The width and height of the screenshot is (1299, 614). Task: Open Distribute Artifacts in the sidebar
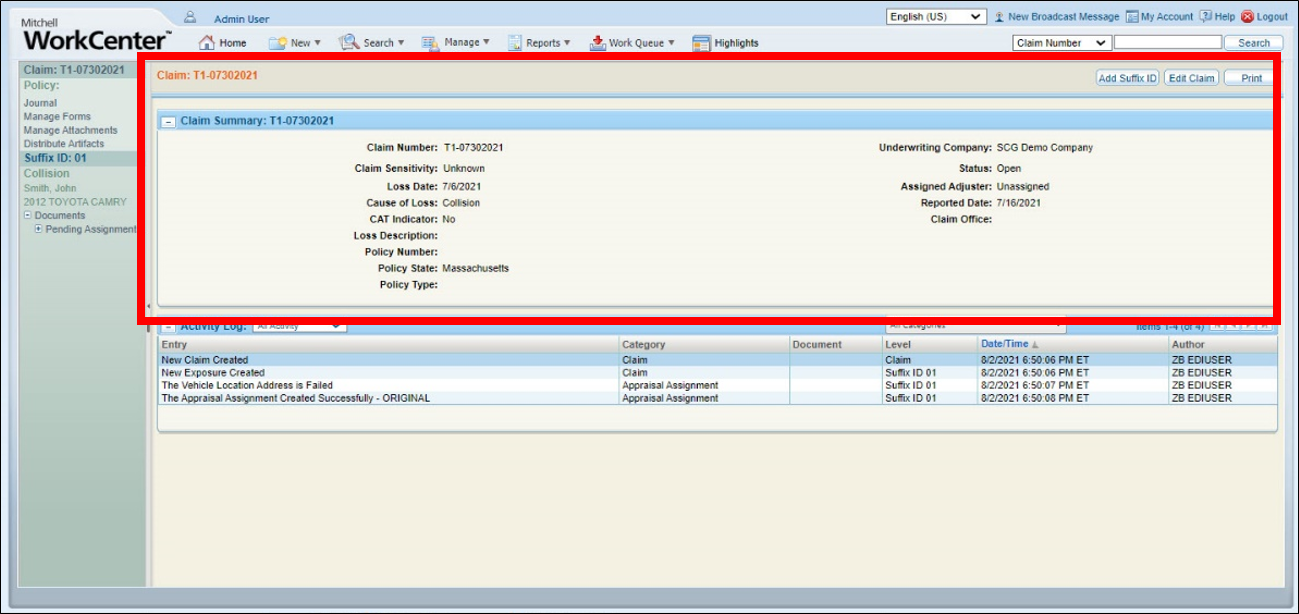(x=64, y=144)
